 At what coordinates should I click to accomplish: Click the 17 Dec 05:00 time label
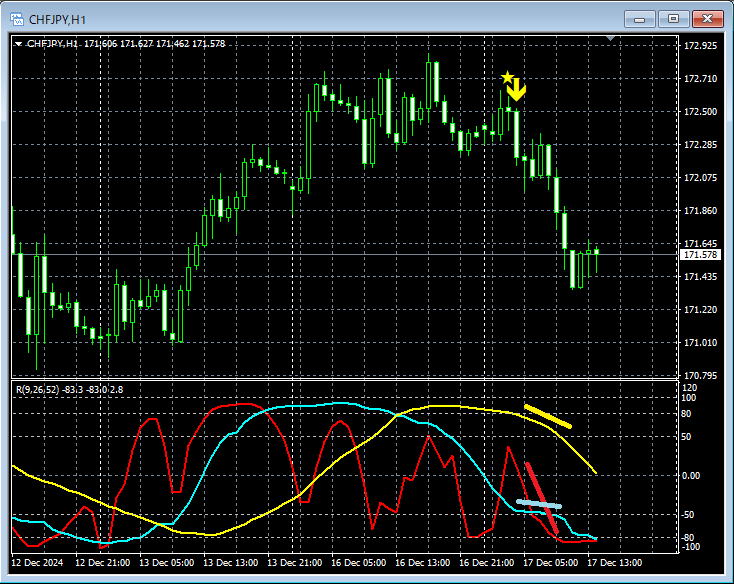click(550, 562)
